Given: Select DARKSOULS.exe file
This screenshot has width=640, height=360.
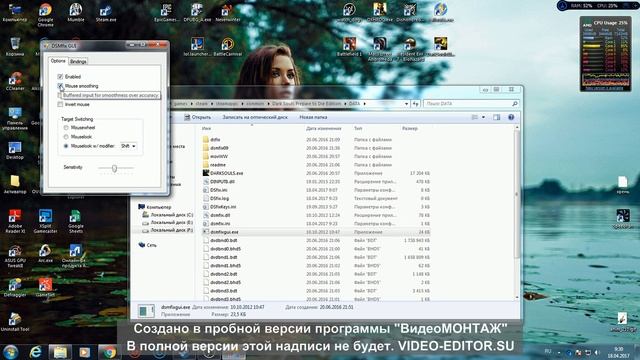Looking at the screenshot, I should point(226,173).
